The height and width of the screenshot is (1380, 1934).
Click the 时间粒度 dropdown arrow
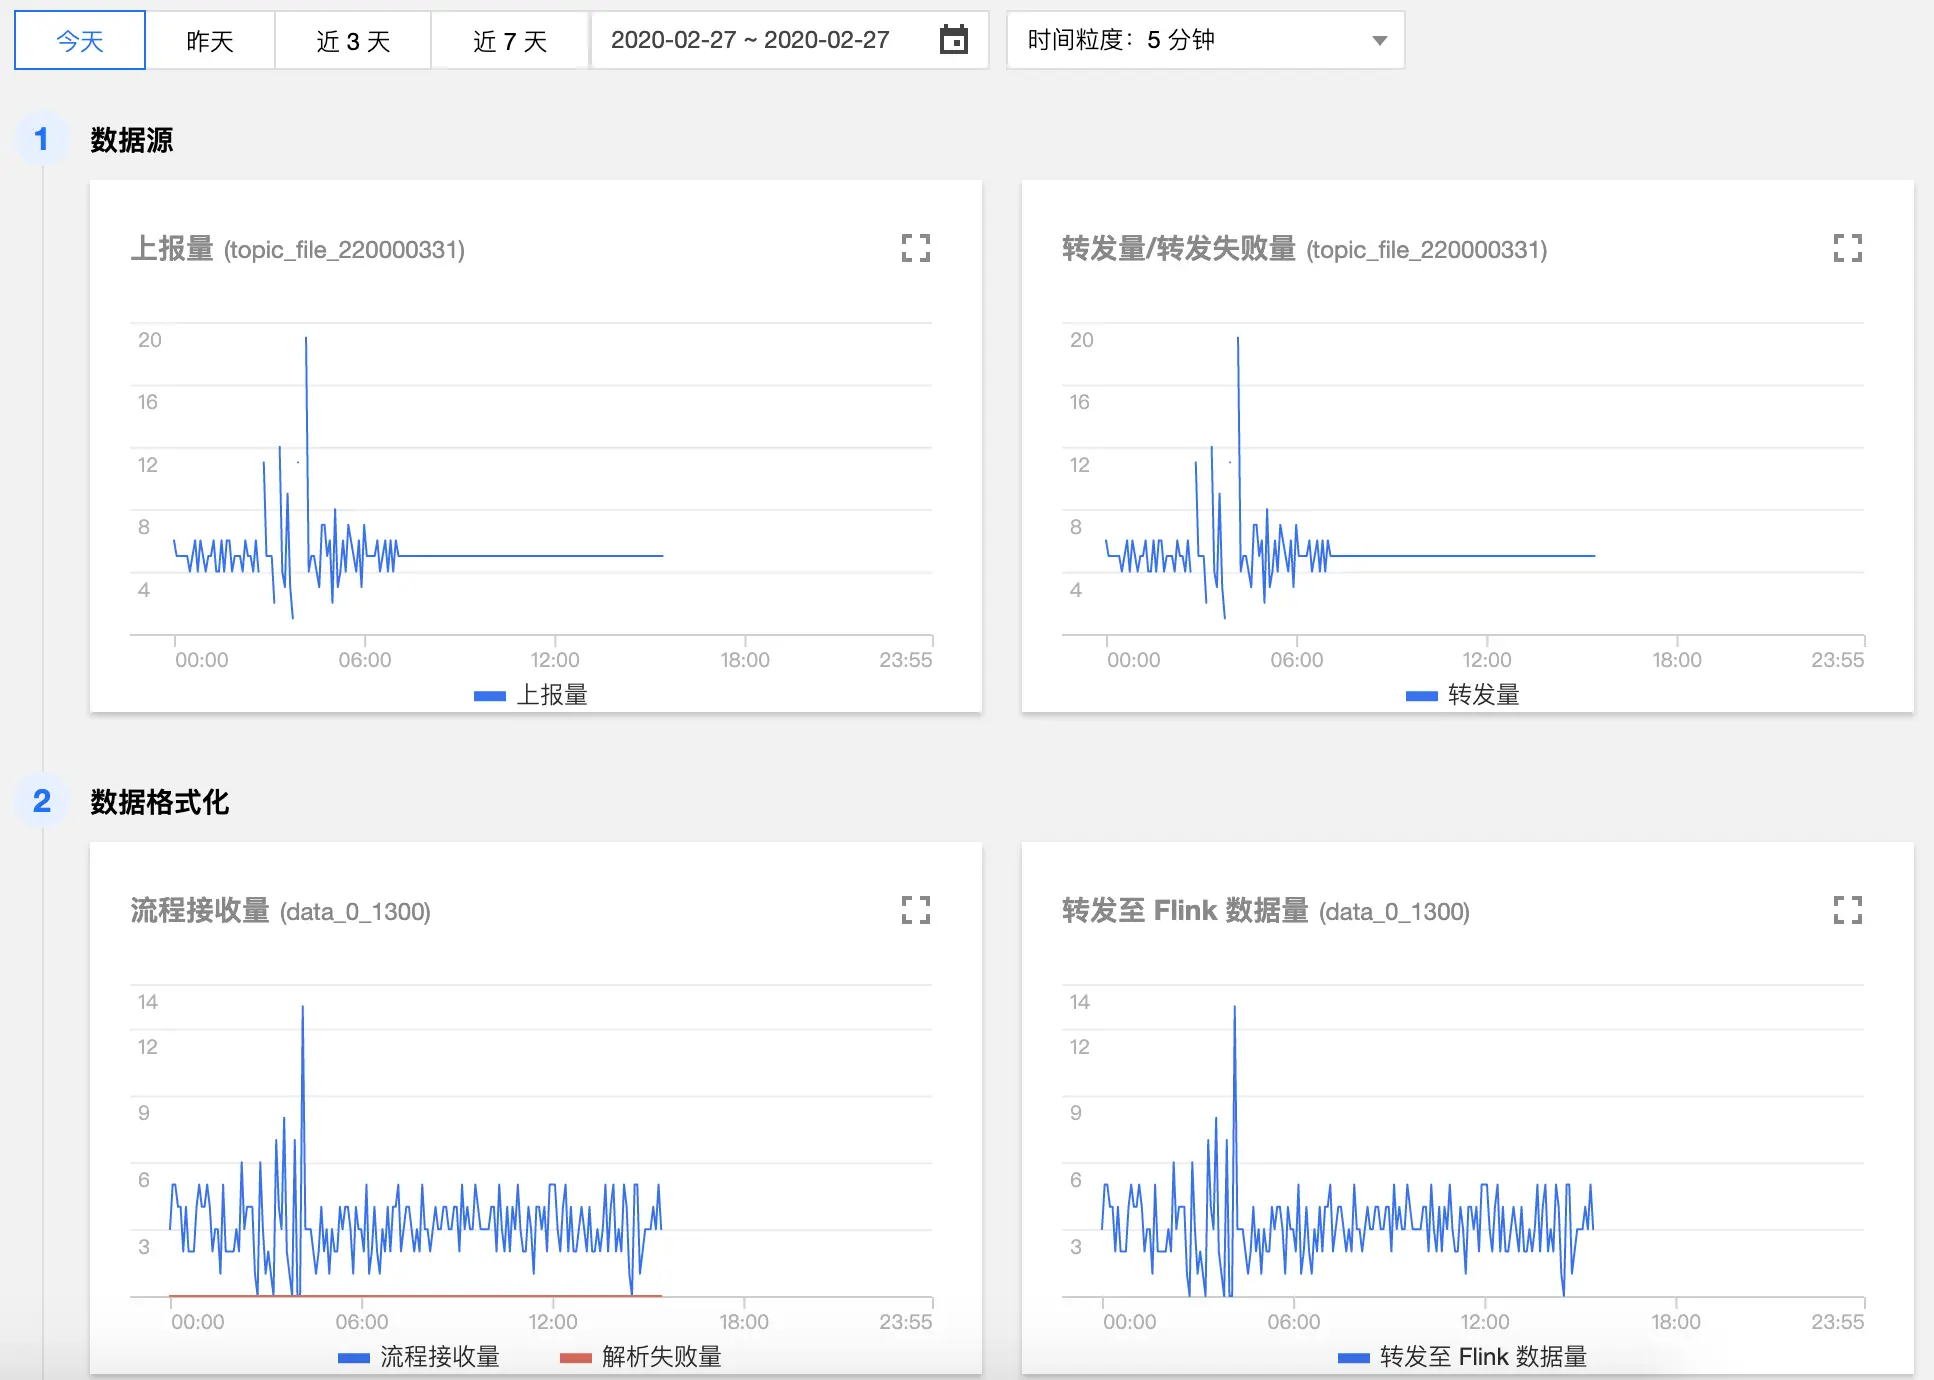[1380, 41]
